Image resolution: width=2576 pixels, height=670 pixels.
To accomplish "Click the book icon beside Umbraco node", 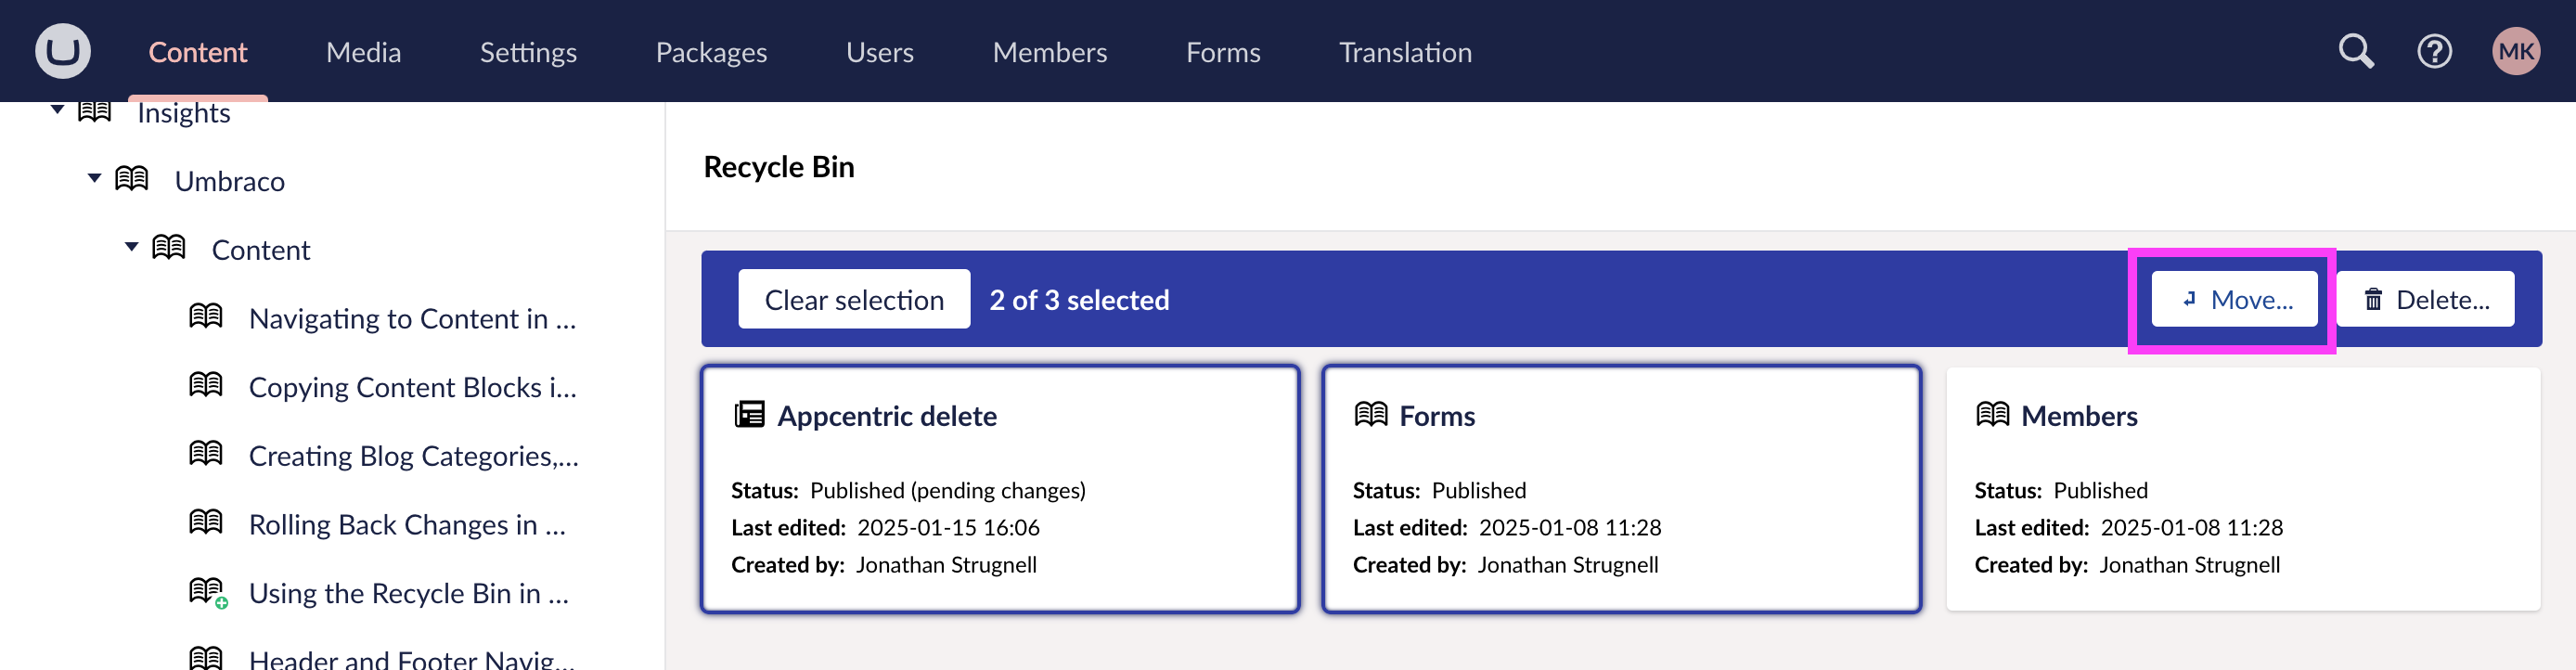I will coord(132,179).
